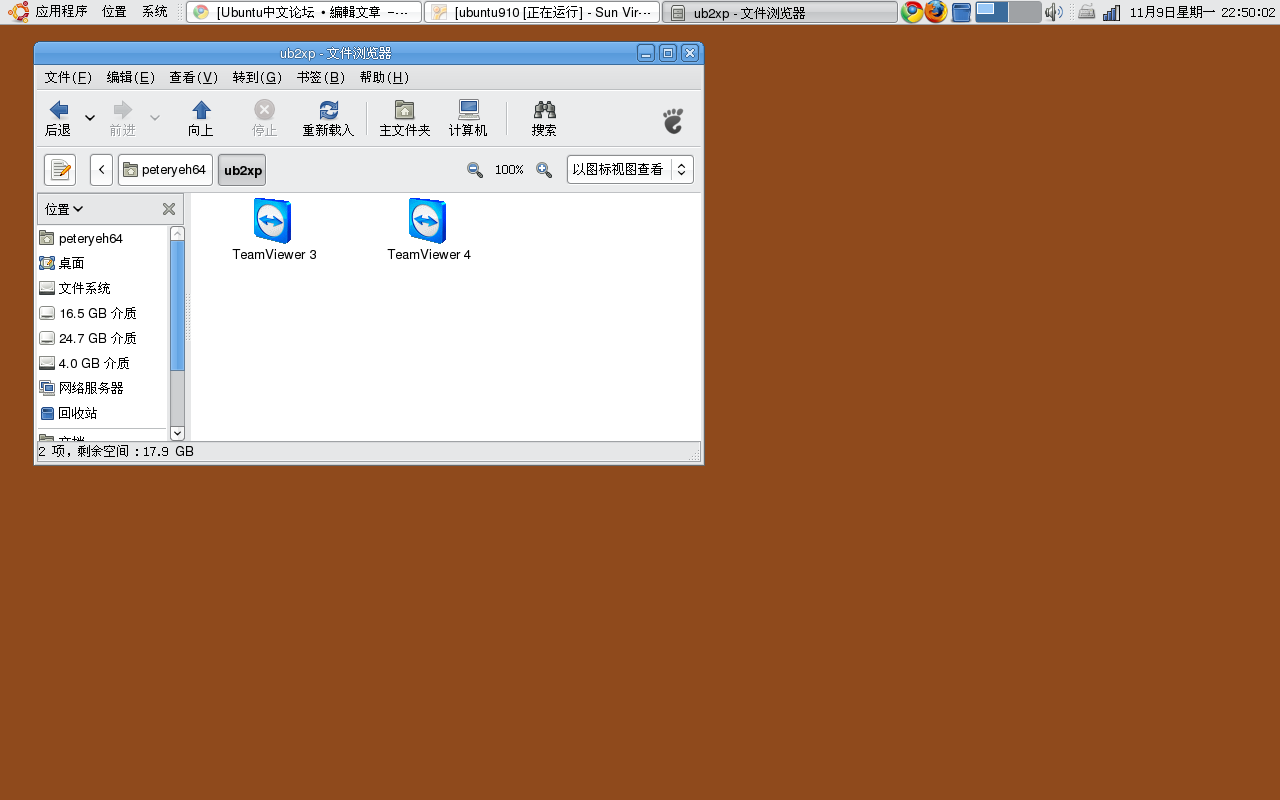Open the 转到(G) menu
The height and width of the screenshot is (800, 1280).
pyautogui.click(x=257, y=77)
